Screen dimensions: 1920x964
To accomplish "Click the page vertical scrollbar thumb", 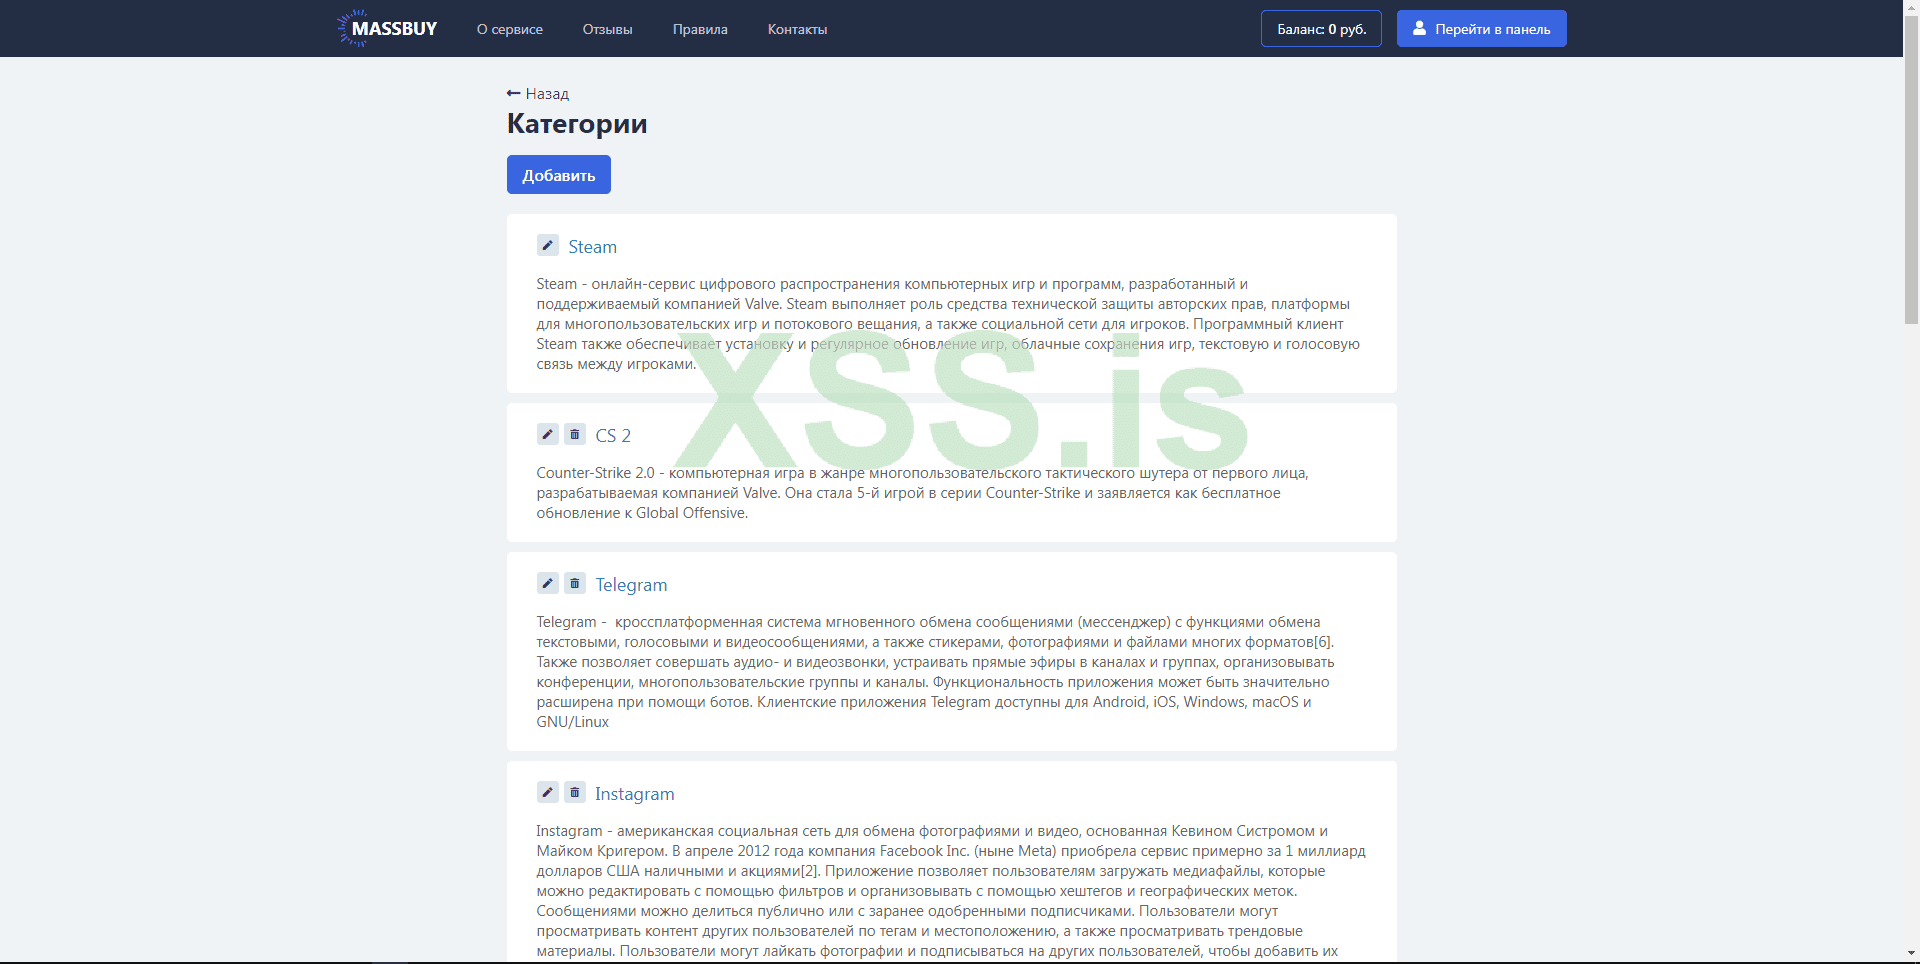I will pyautogui.click(x=1911, y=170).
